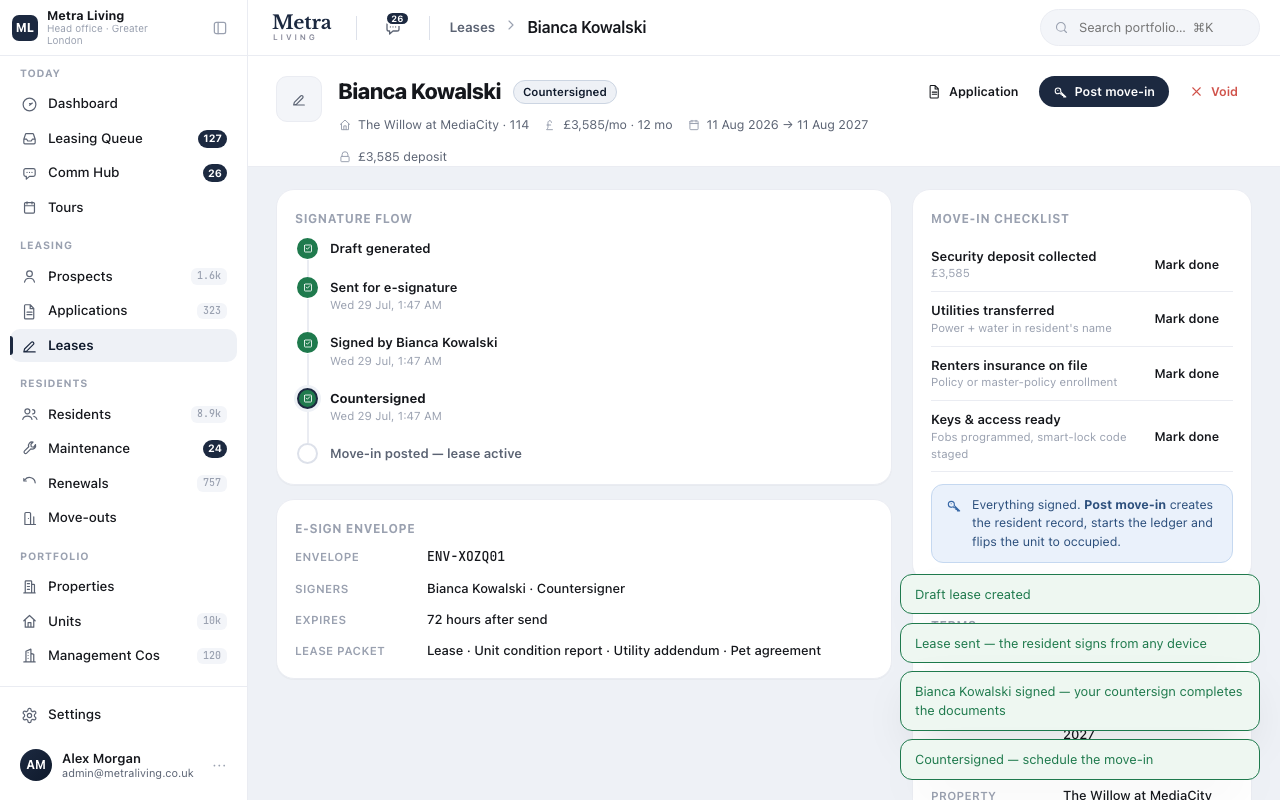
Task: Click the Units house icon
Action: (30, 622)
